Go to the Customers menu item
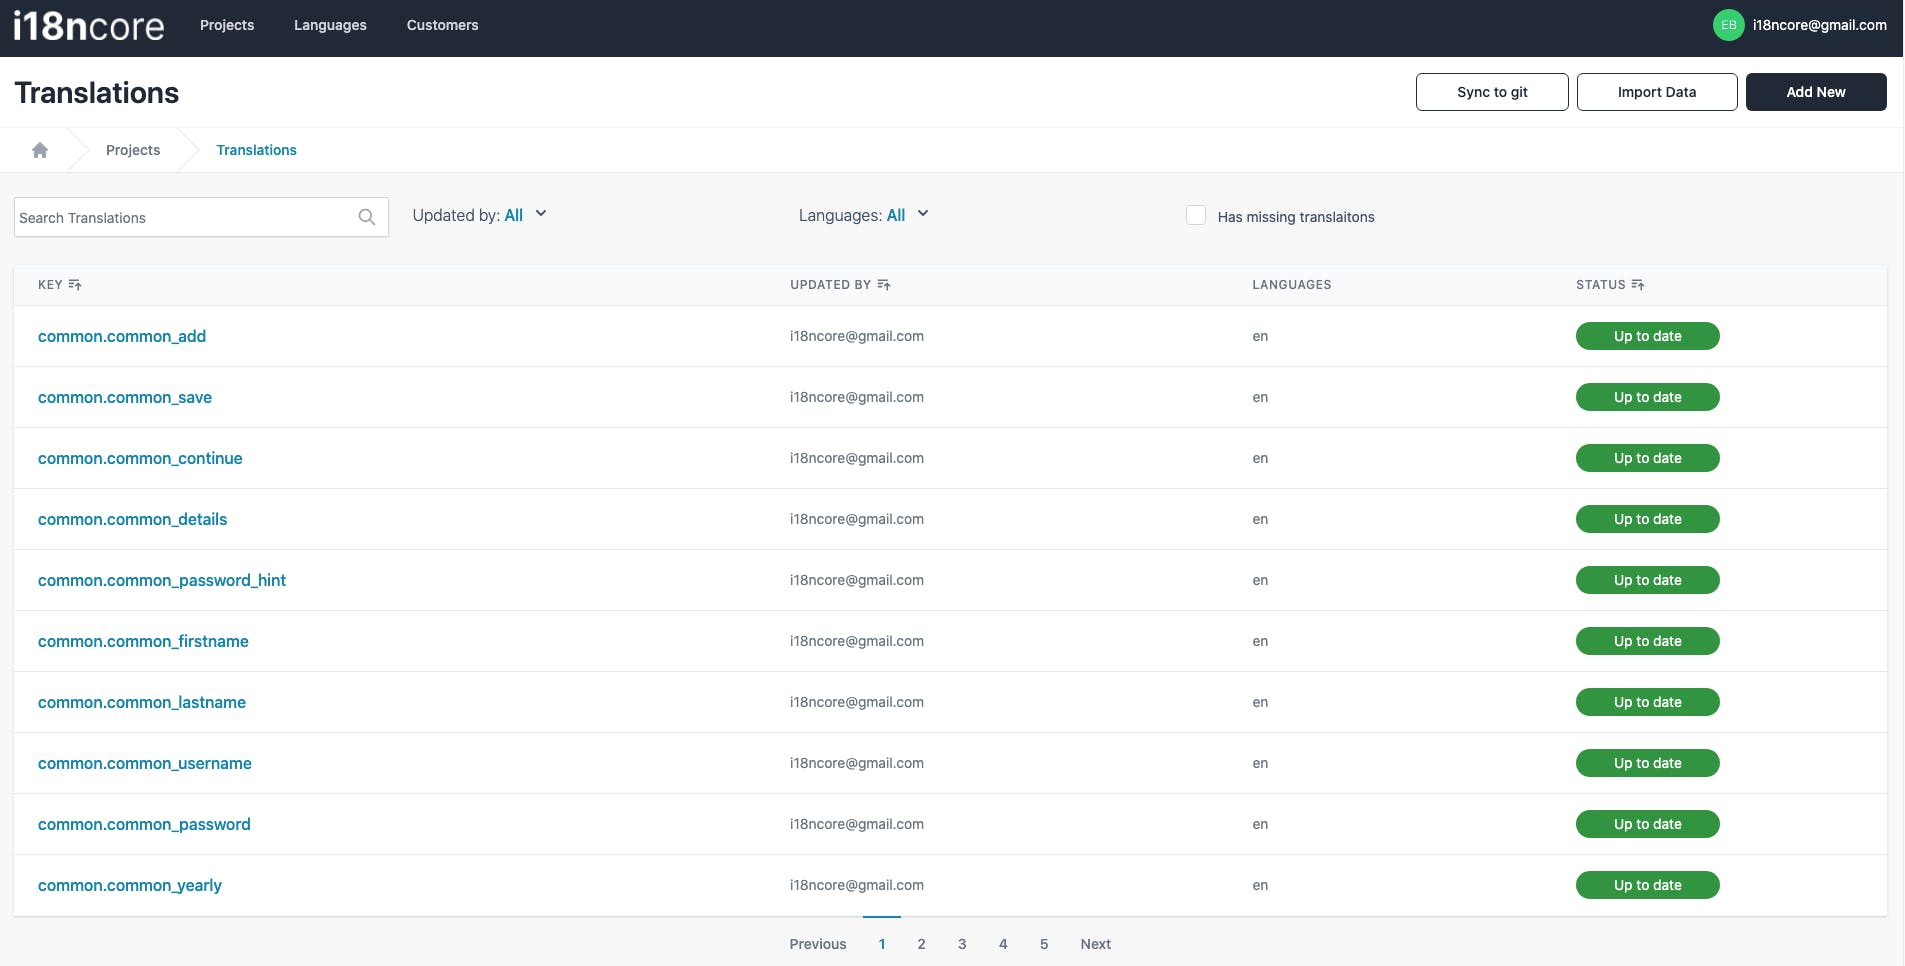Screen dimensions: 1905x966 pyautogui.click(x=442, y=25)
